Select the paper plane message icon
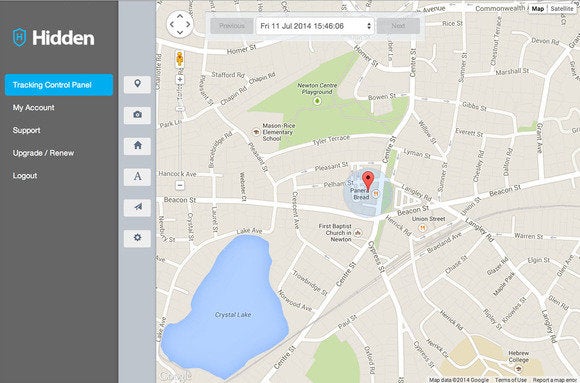 (137, 207)
